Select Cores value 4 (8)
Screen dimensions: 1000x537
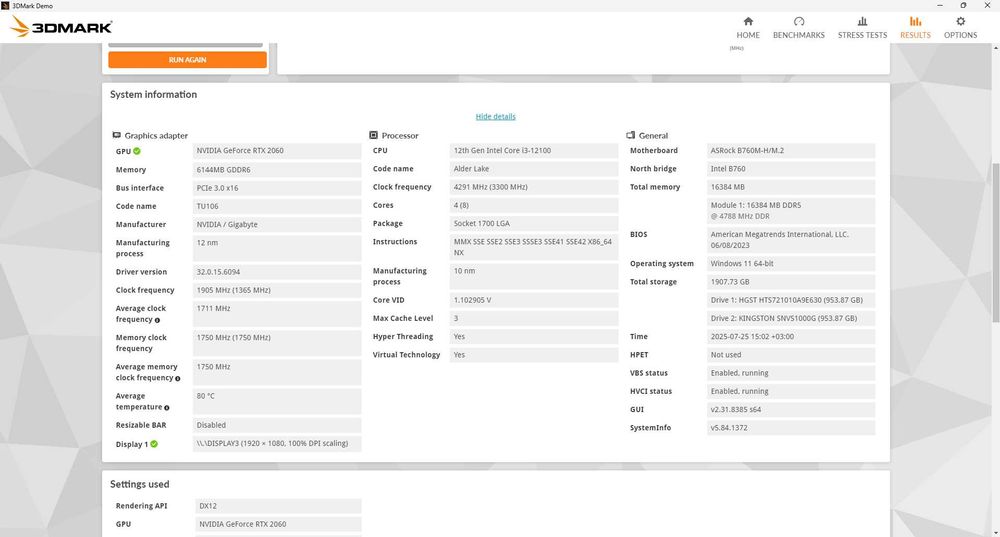pyautogui.click(x=534, y=205)
